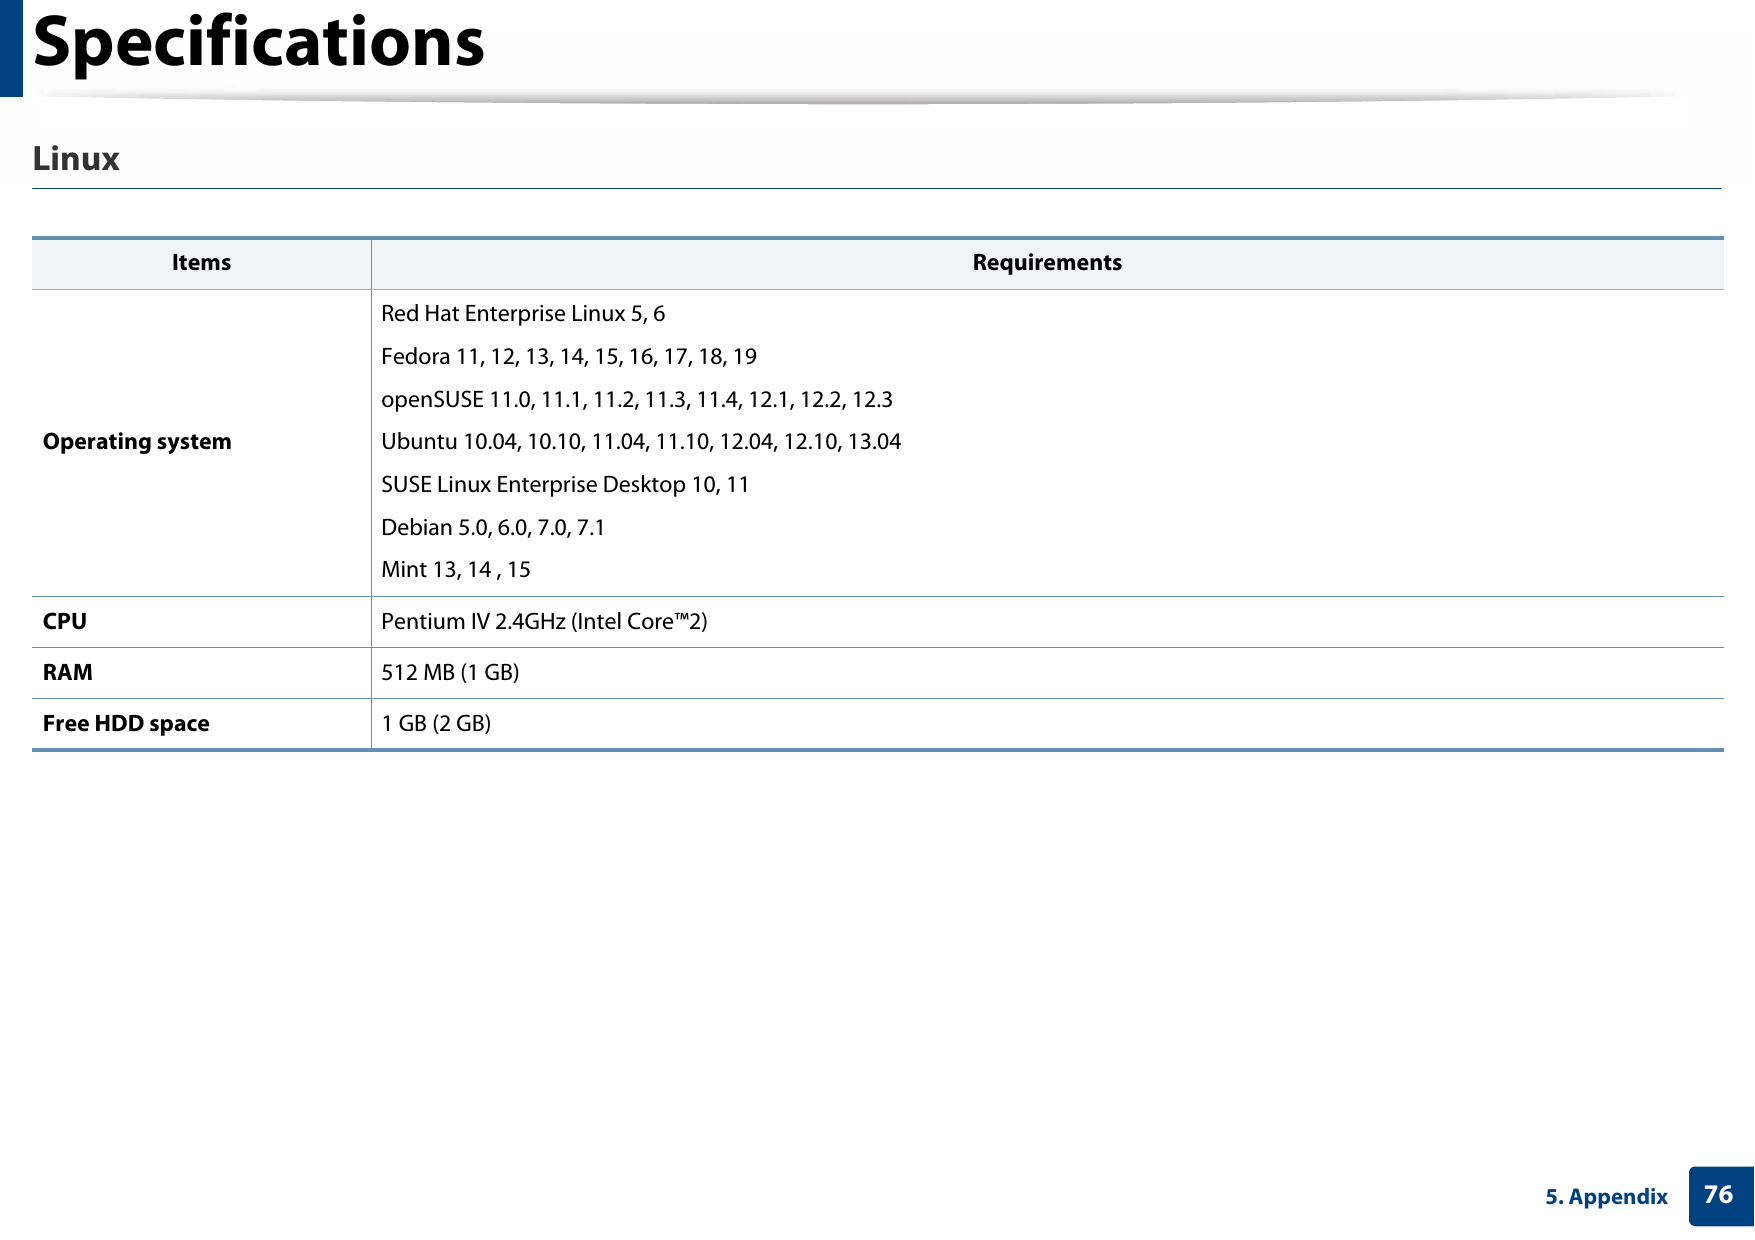
Task: Select the Linux section heading
Action: (x=76, y=158)
